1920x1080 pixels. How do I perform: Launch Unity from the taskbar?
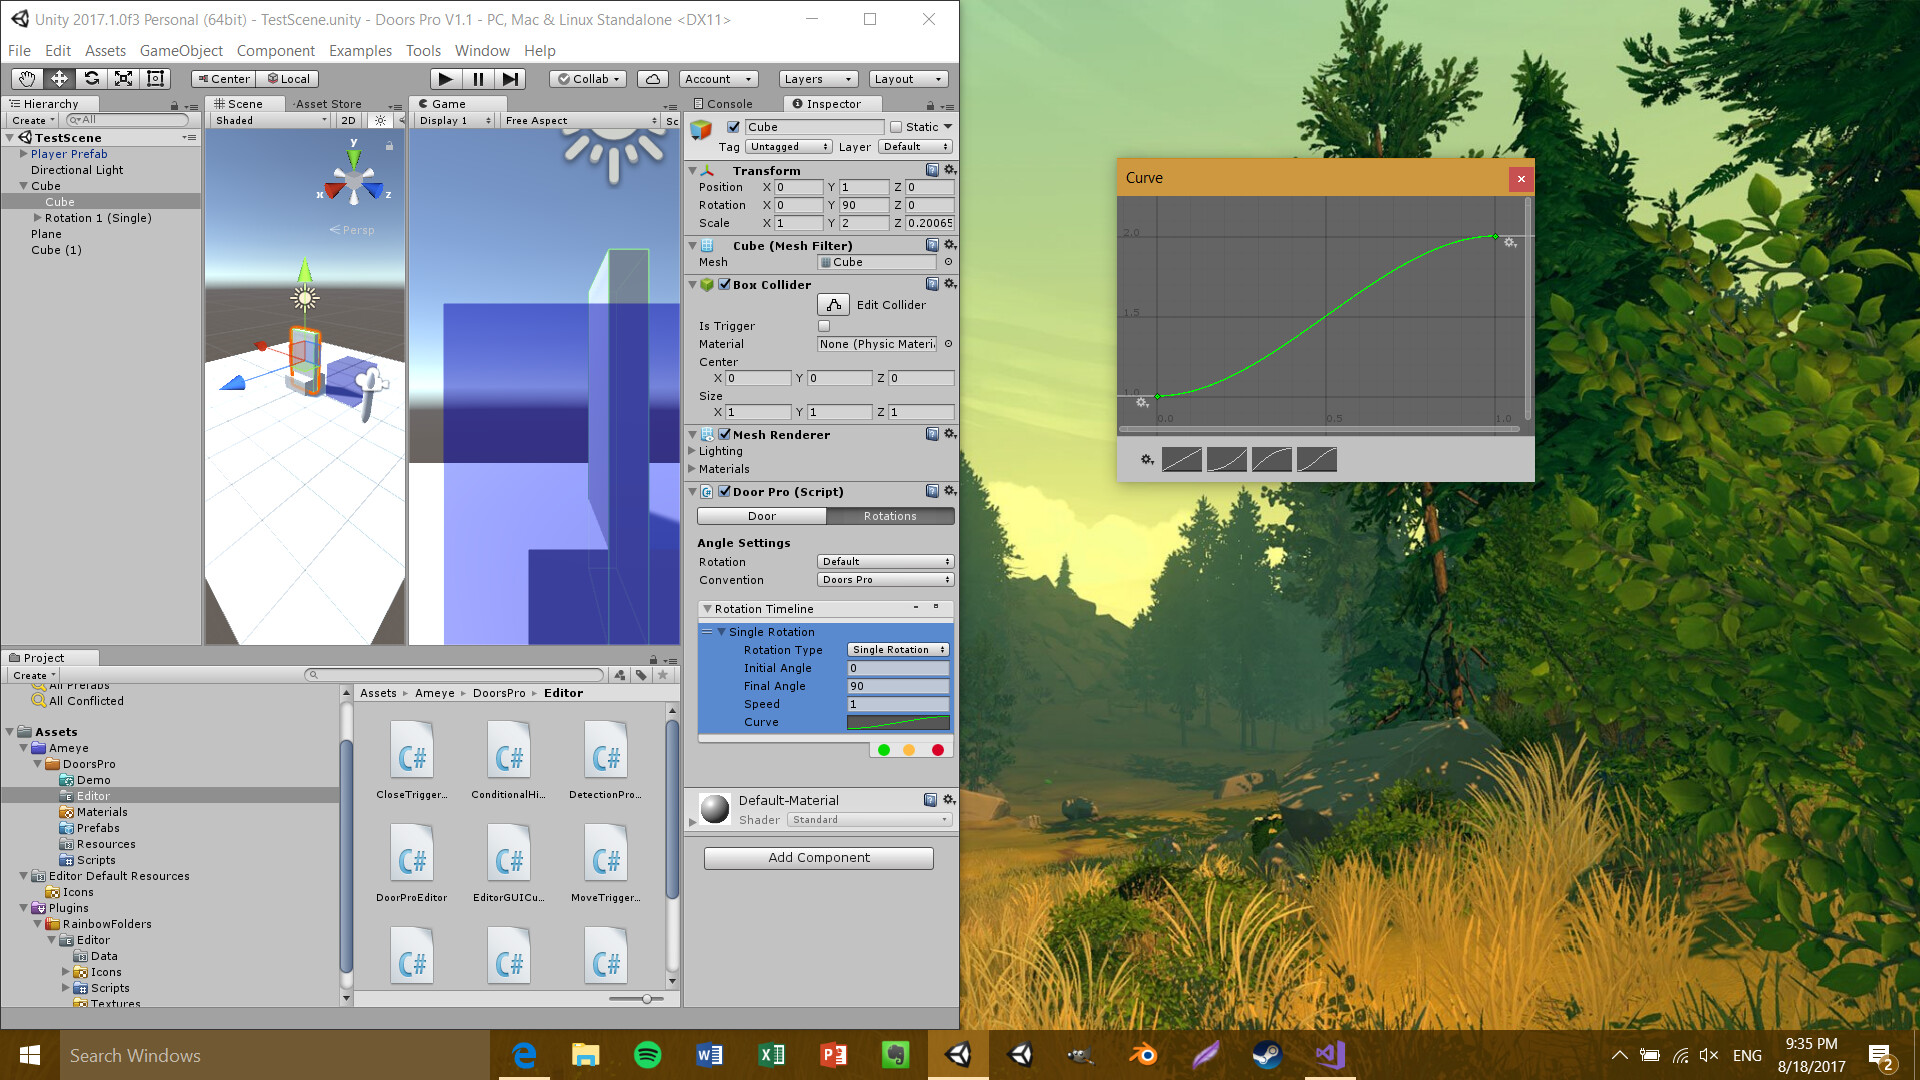958,1055
